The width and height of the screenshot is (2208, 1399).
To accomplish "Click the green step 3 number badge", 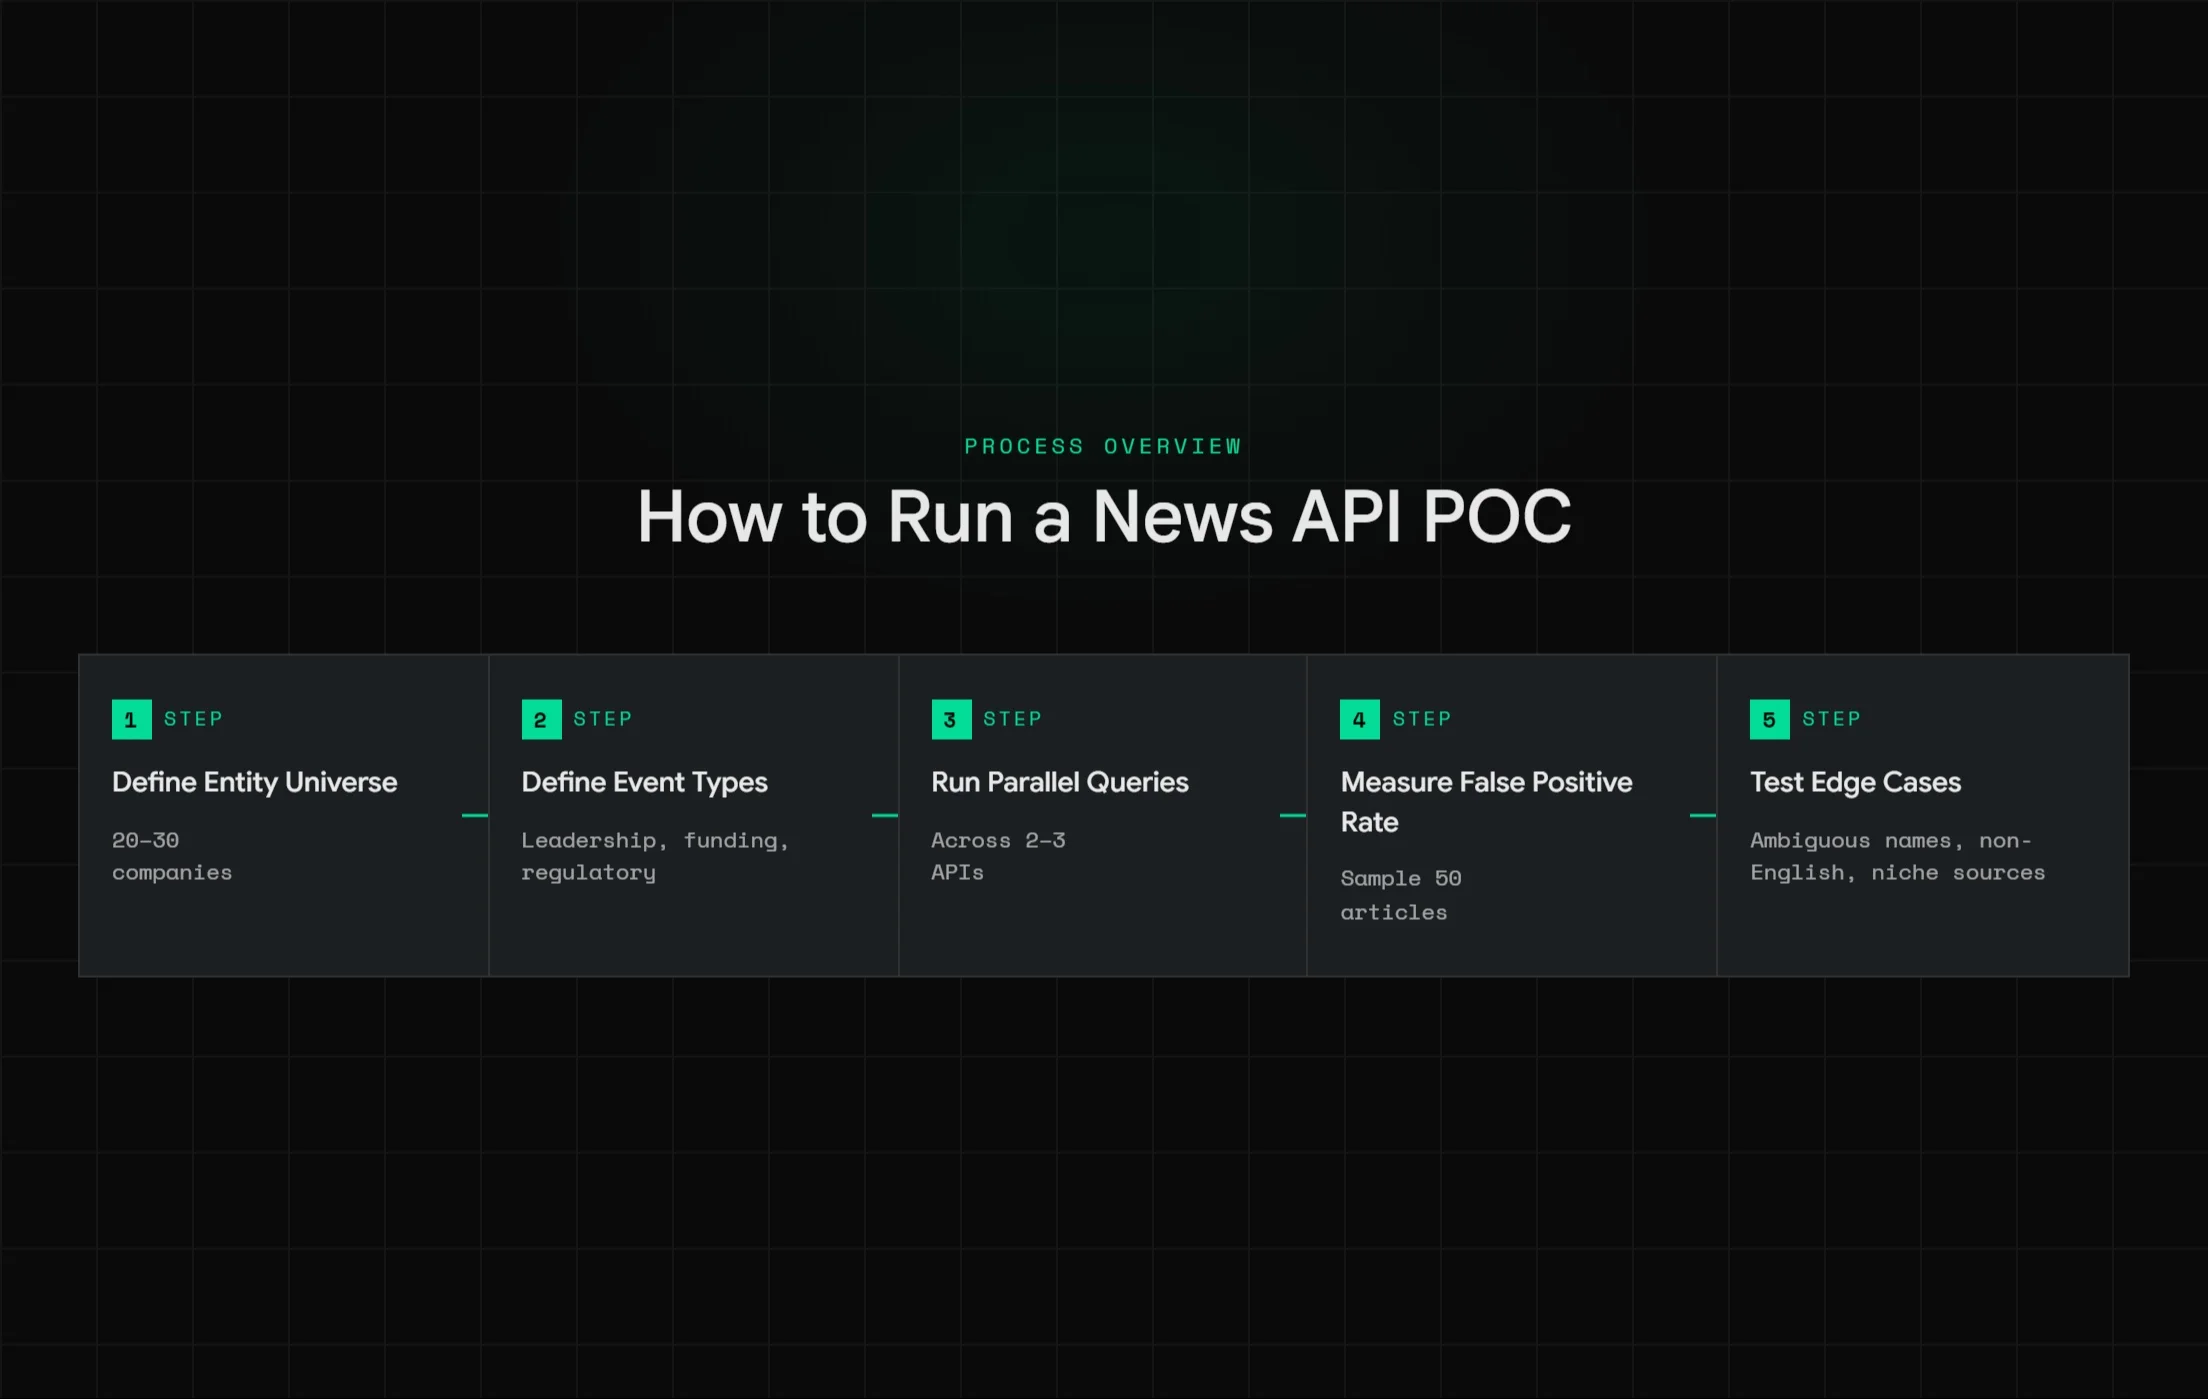I will pos(951,719).
